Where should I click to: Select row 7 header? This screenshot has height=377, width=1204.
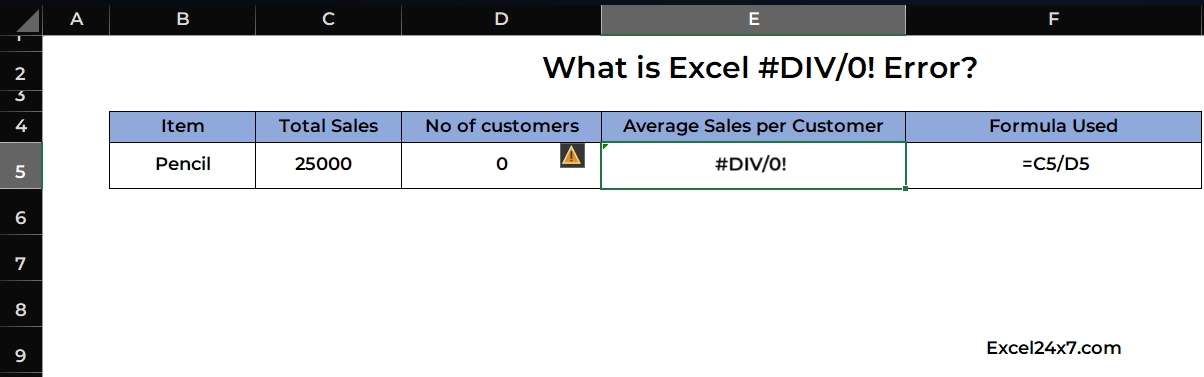[21, 264]
